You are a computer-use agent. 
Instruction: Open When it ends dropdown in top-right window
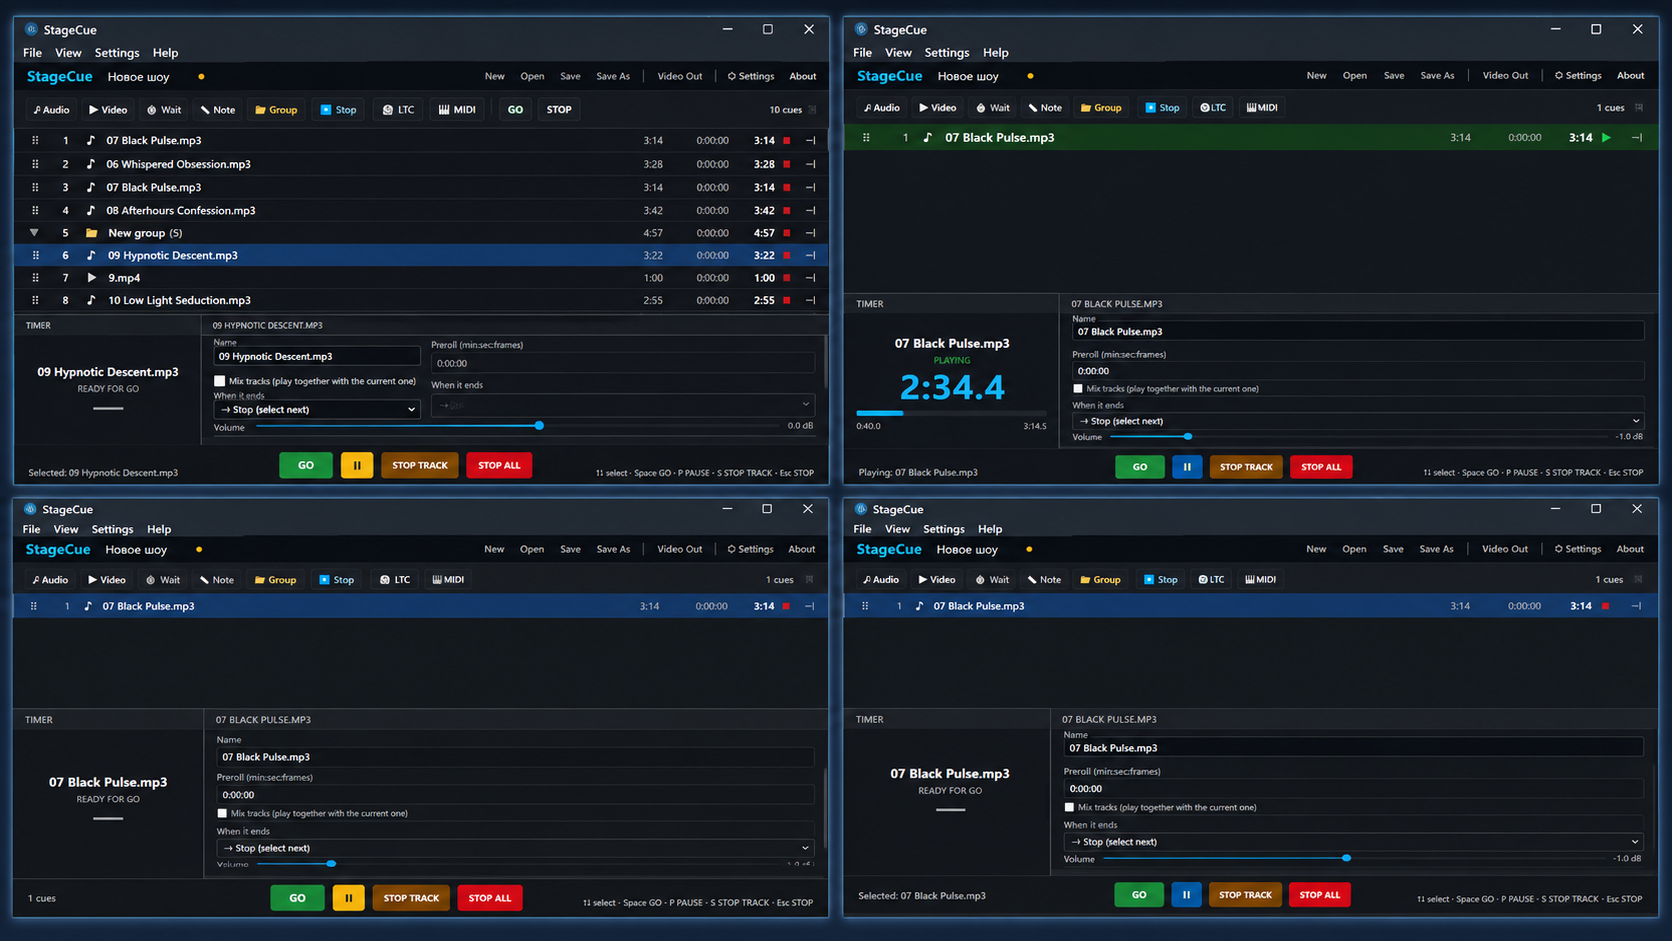1358,421
